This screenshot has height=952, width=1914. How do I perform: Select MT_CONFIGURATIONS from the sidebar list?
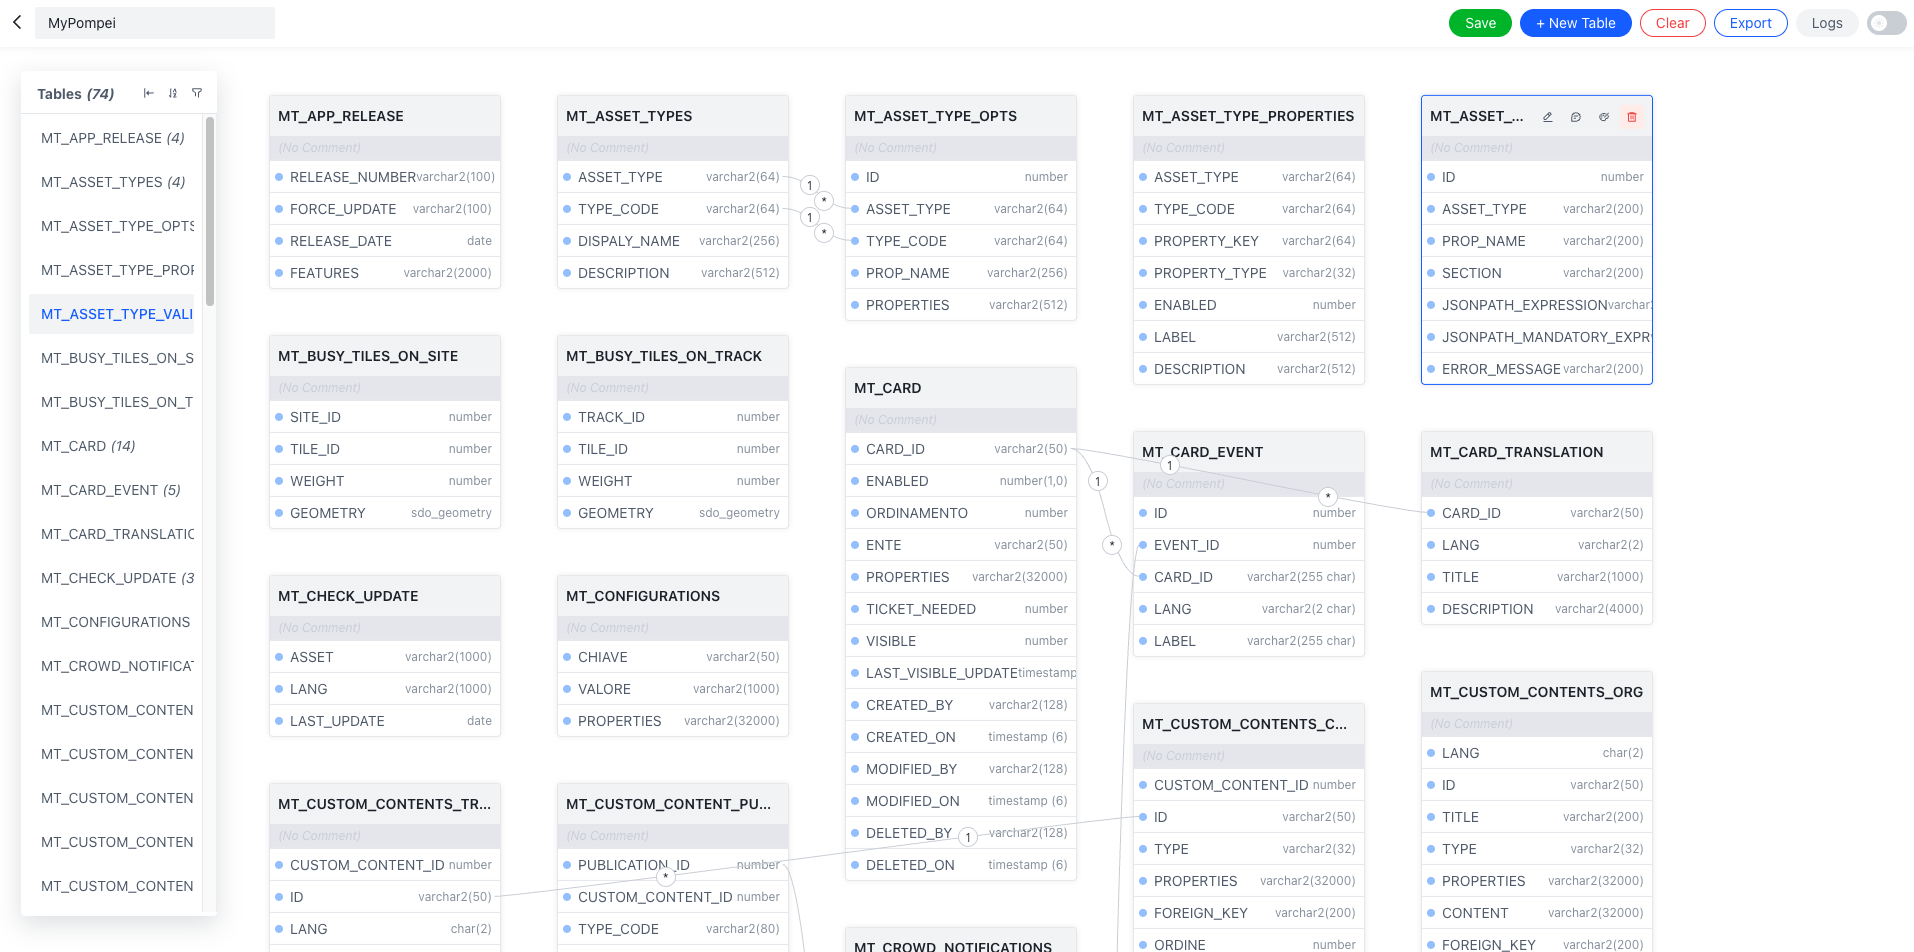(115, 621)
